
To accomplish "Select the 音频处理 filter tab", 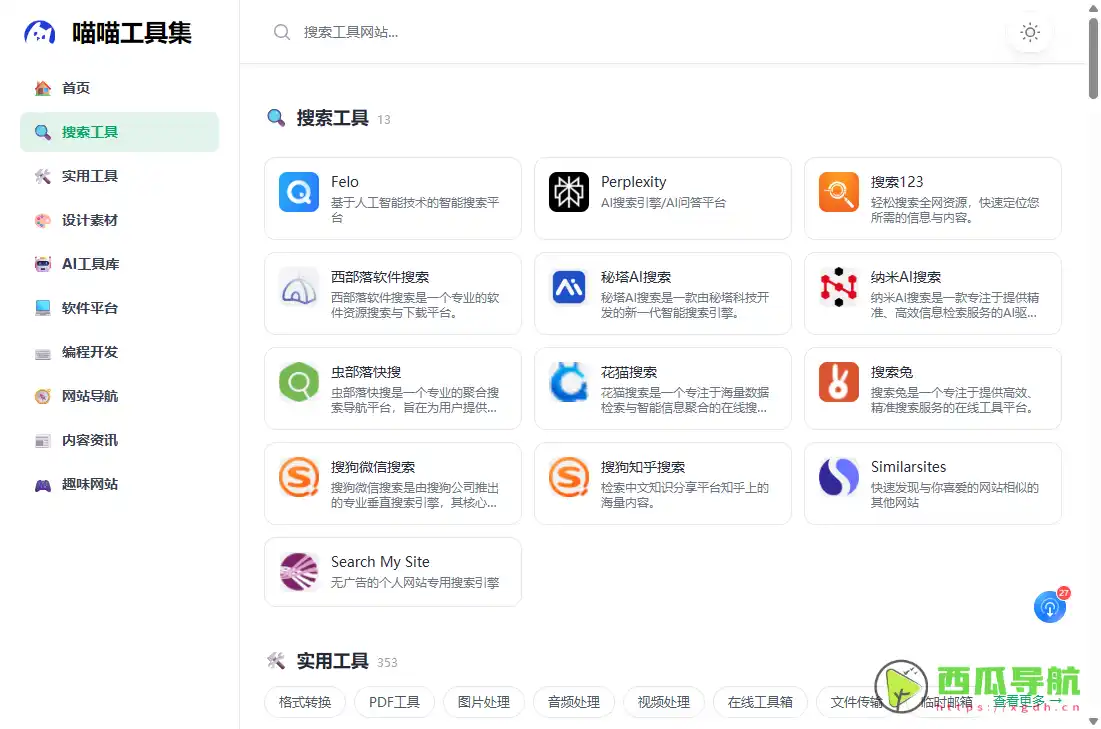I will click(x=574, y=702).
